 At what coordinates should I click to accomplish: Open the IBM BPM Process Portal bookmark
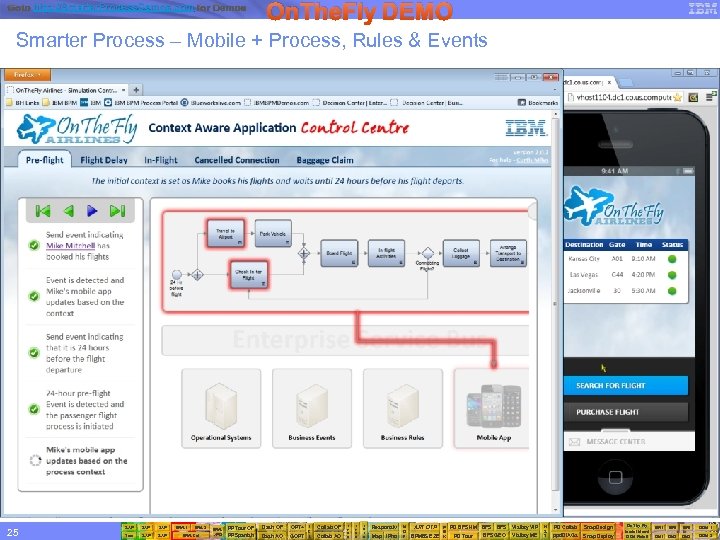[141, 103]
